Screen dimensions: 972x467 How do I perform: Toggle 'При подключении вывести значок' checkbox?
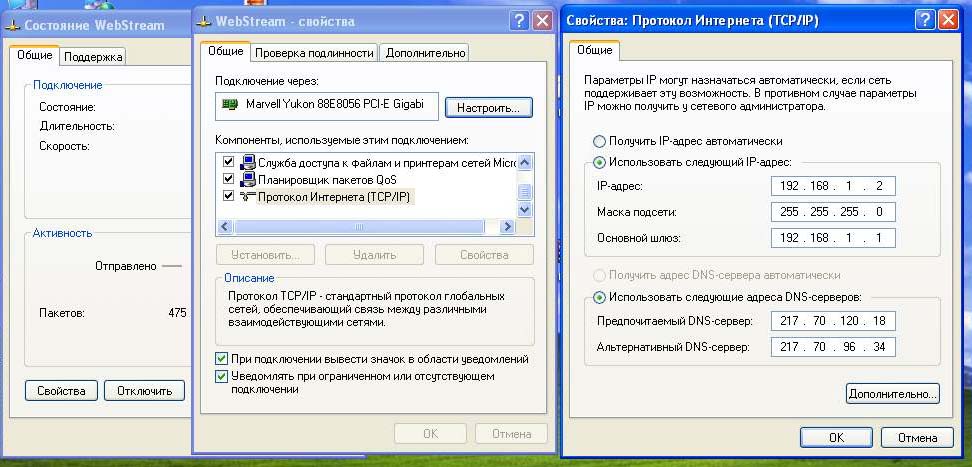pyautogui.click(x=221, y=358)
